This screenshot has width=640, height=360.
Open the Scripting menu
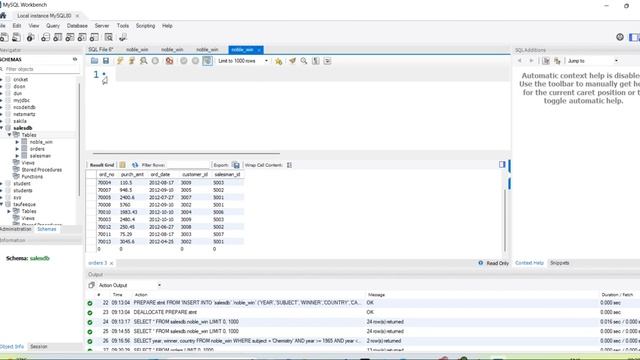tap(145, 26)
